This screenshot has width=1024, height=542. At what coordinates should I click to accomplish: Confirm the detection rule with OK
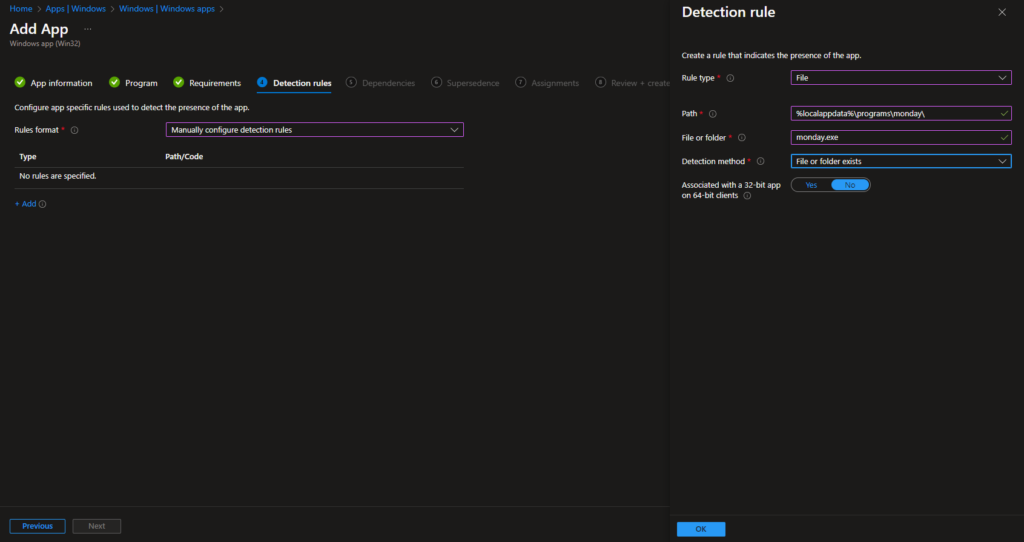click(x=701, y=529)
